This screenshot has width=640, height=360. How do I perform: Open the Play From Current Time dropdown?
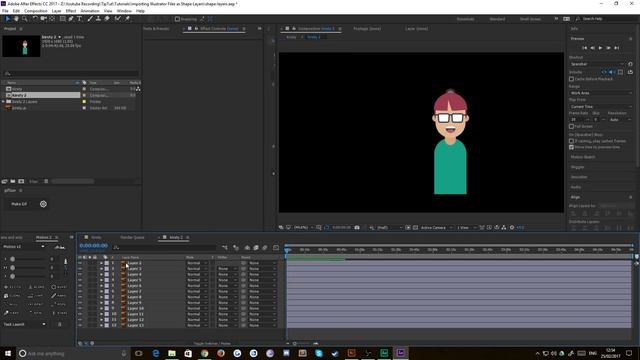[601, 107]
